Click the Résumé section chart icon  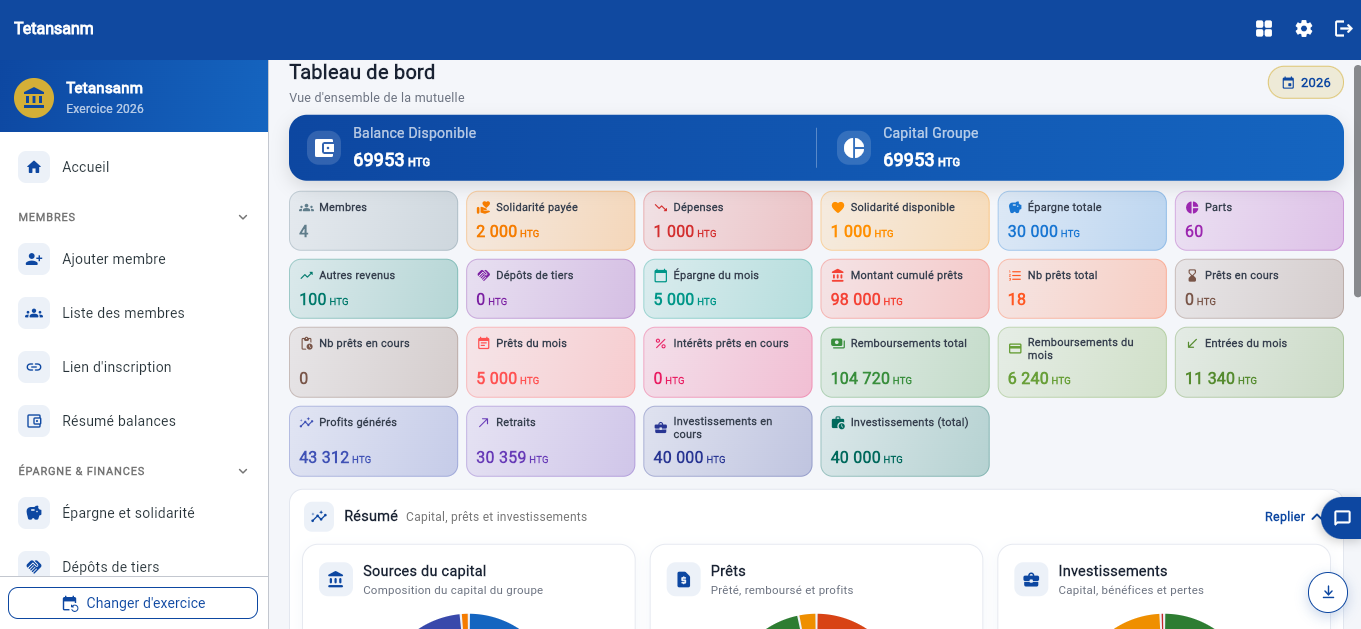tap(319, 517)
